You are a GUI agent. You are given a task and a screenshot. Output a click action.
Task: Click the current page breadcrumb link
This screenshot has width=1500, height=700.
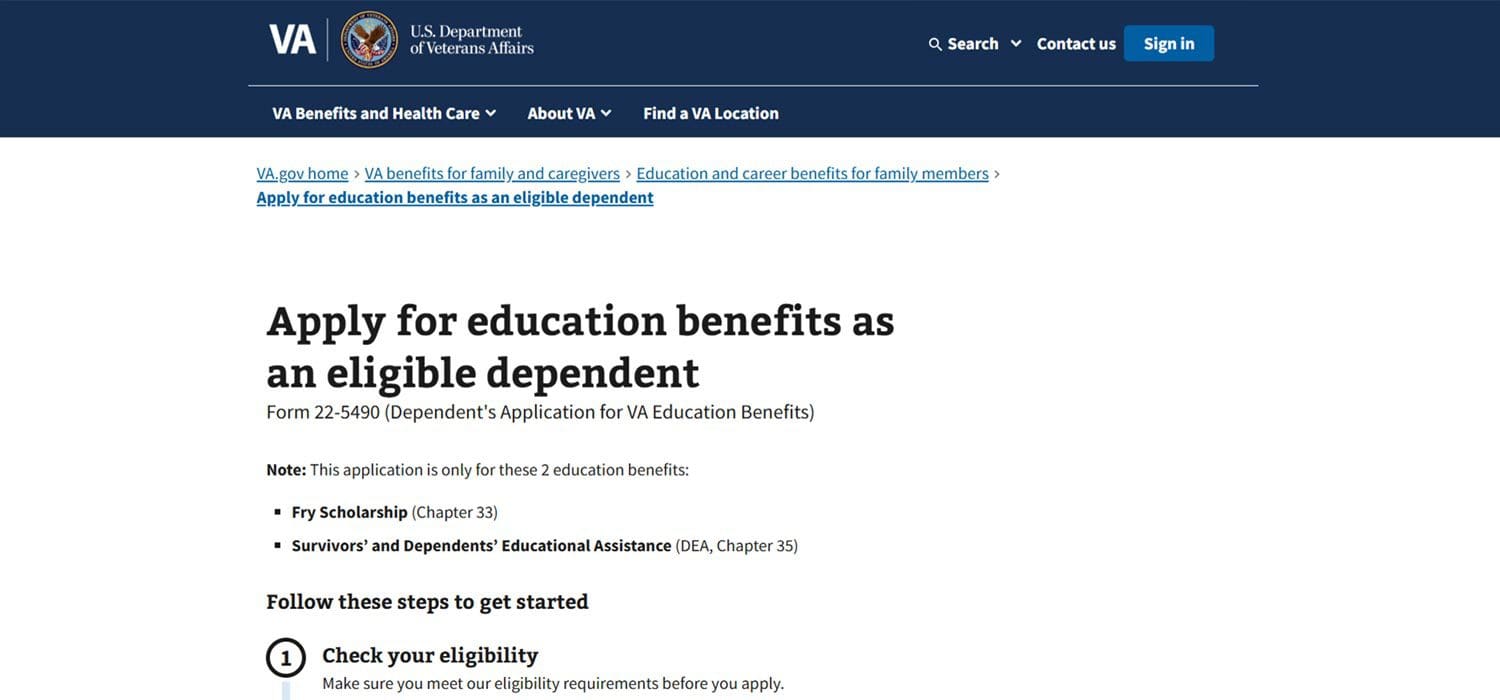coord(455,197)
